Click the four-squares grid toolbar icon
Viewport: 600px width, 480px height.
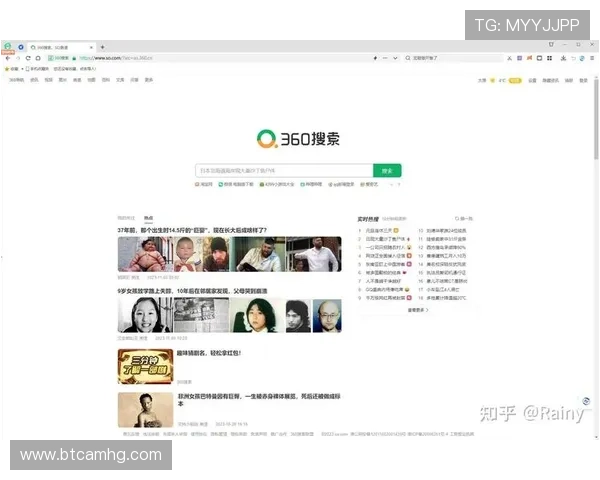point(549,58)
